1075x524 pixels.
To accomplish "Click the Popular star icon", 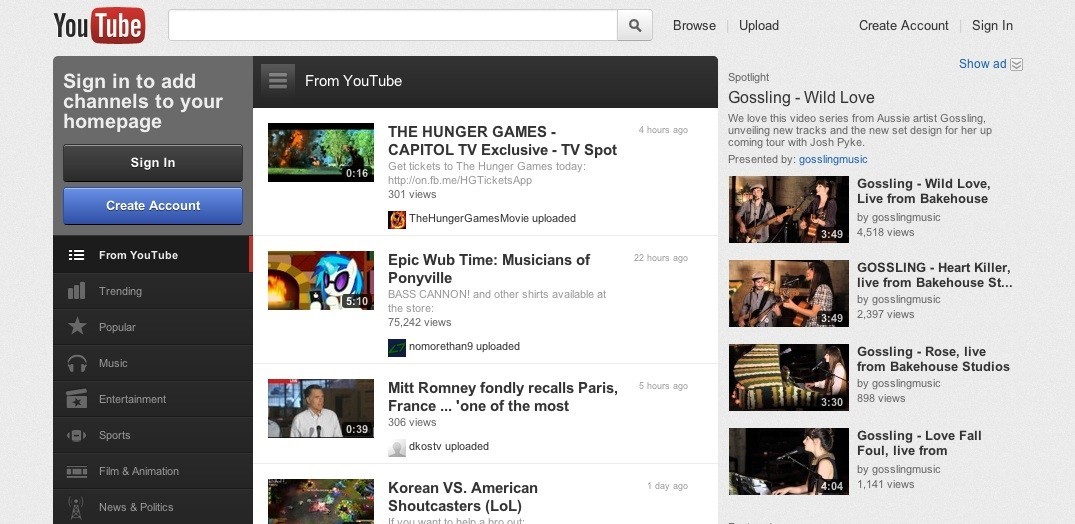I will [x=77, y=326].
